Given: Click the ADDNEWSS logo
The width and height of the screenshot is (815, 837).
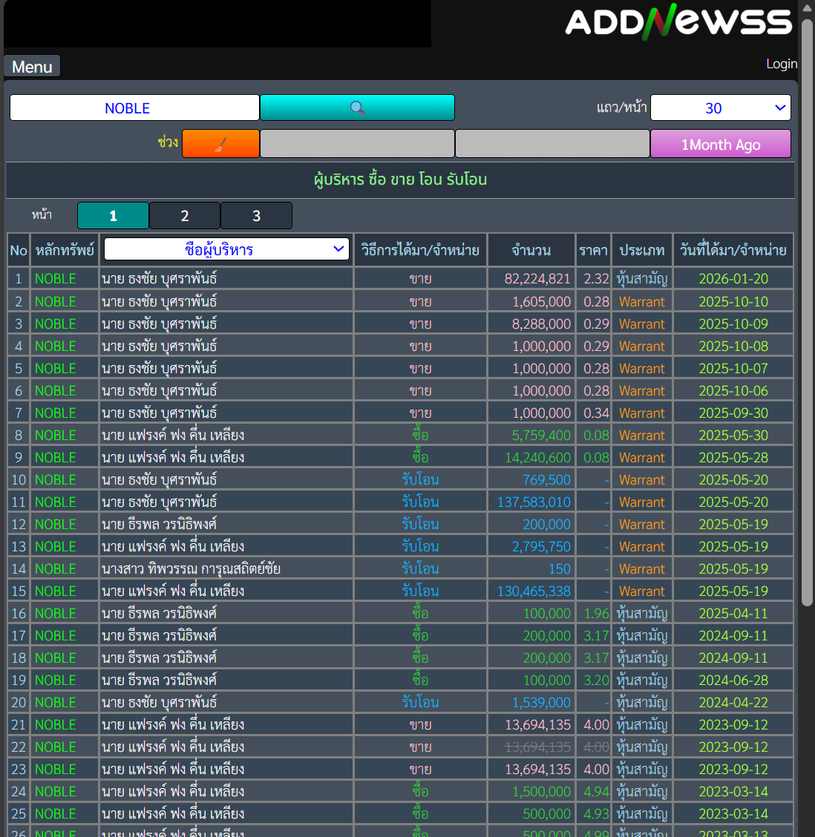Looking at the screenshot, I should coord(678,22).
